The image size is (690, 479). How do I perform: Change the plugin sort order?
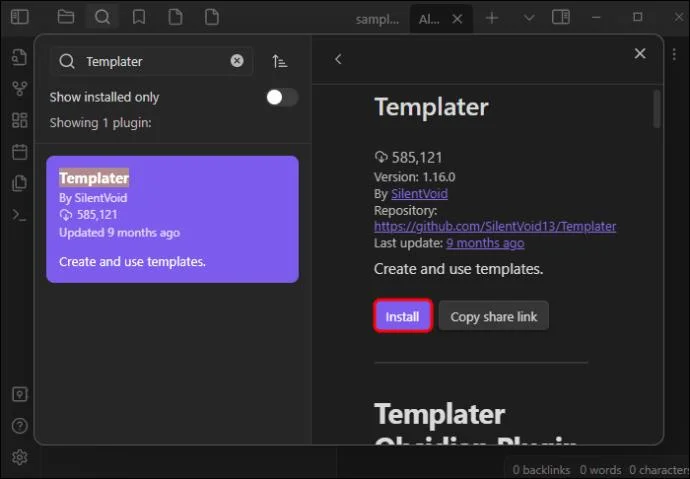pyautogui.click(x=279, y=61)
